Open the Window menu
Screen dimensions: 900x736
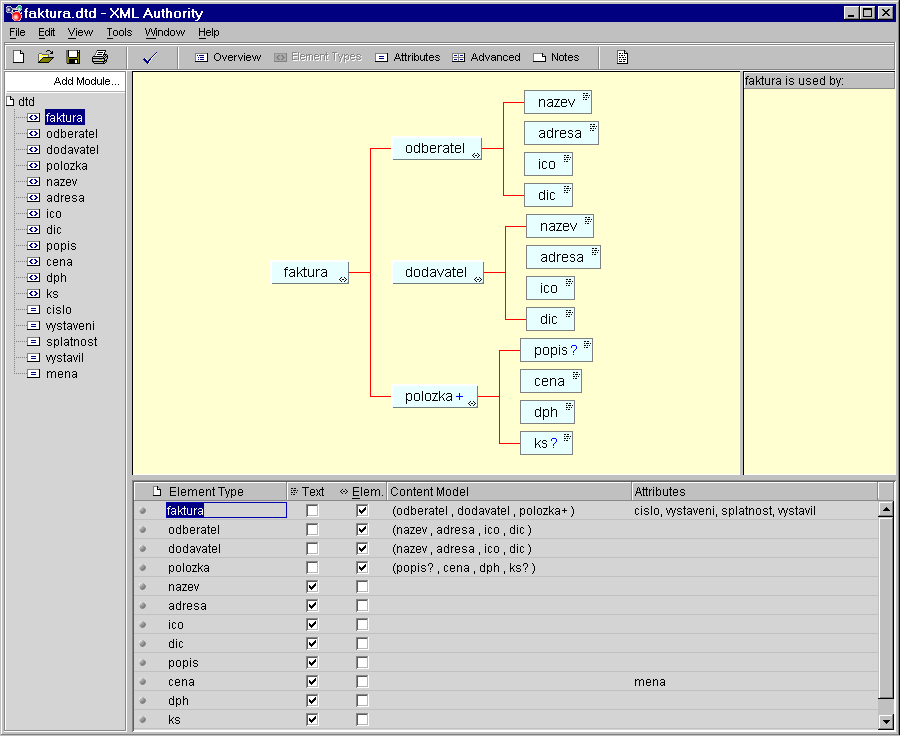165,32
